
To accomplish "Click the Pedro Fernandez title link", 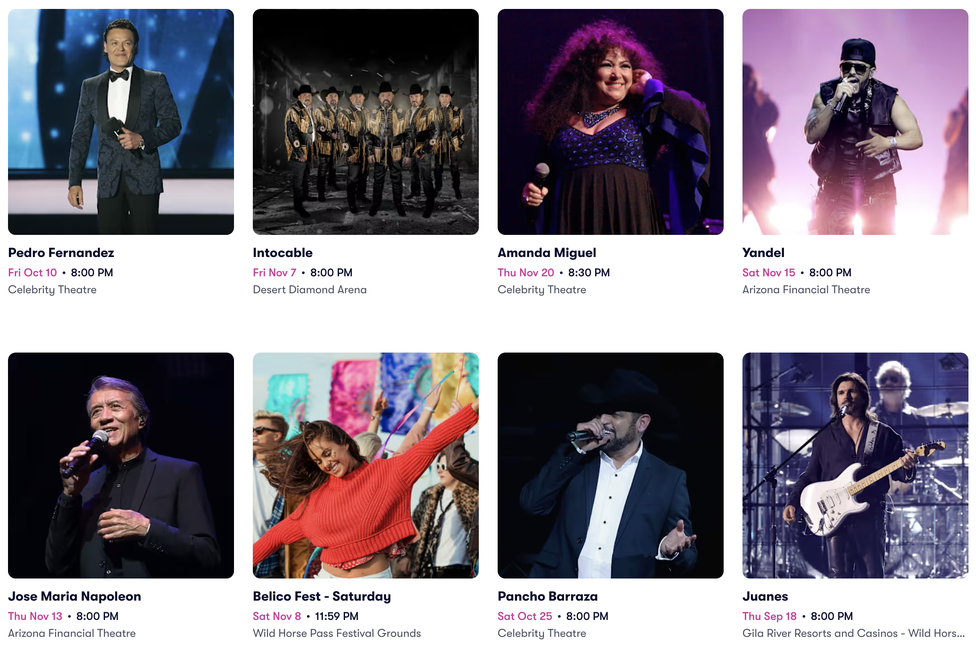I will (61, 253).
